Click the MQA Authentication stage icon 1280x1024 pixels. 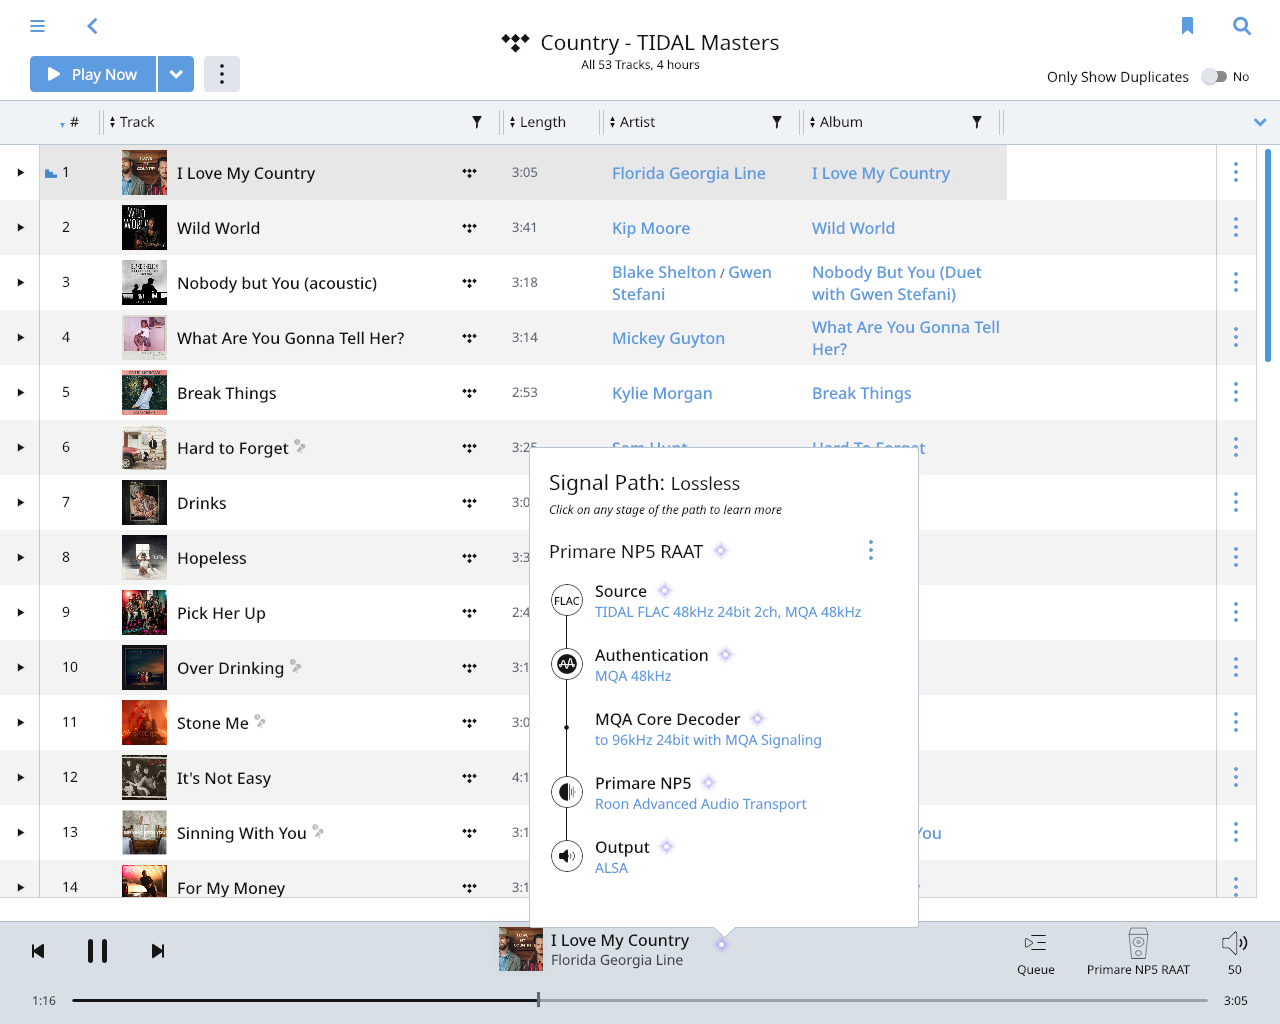[567, 664]
